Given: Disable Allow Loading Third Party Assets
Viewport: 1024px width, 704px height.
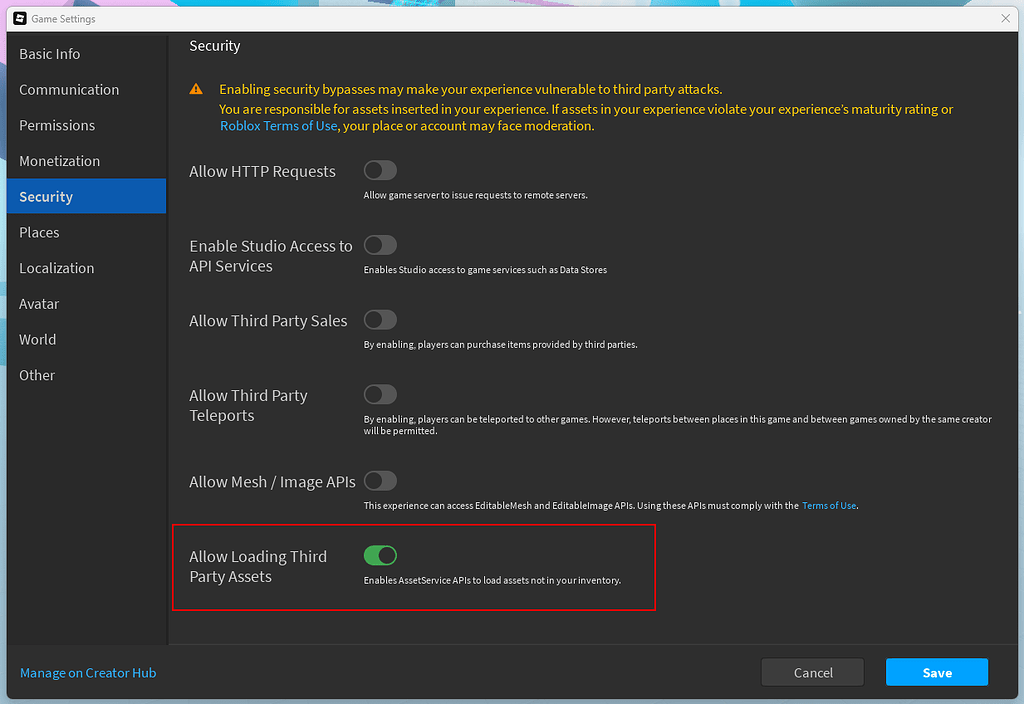Looking at the screenshot, I should pos(380,555).
